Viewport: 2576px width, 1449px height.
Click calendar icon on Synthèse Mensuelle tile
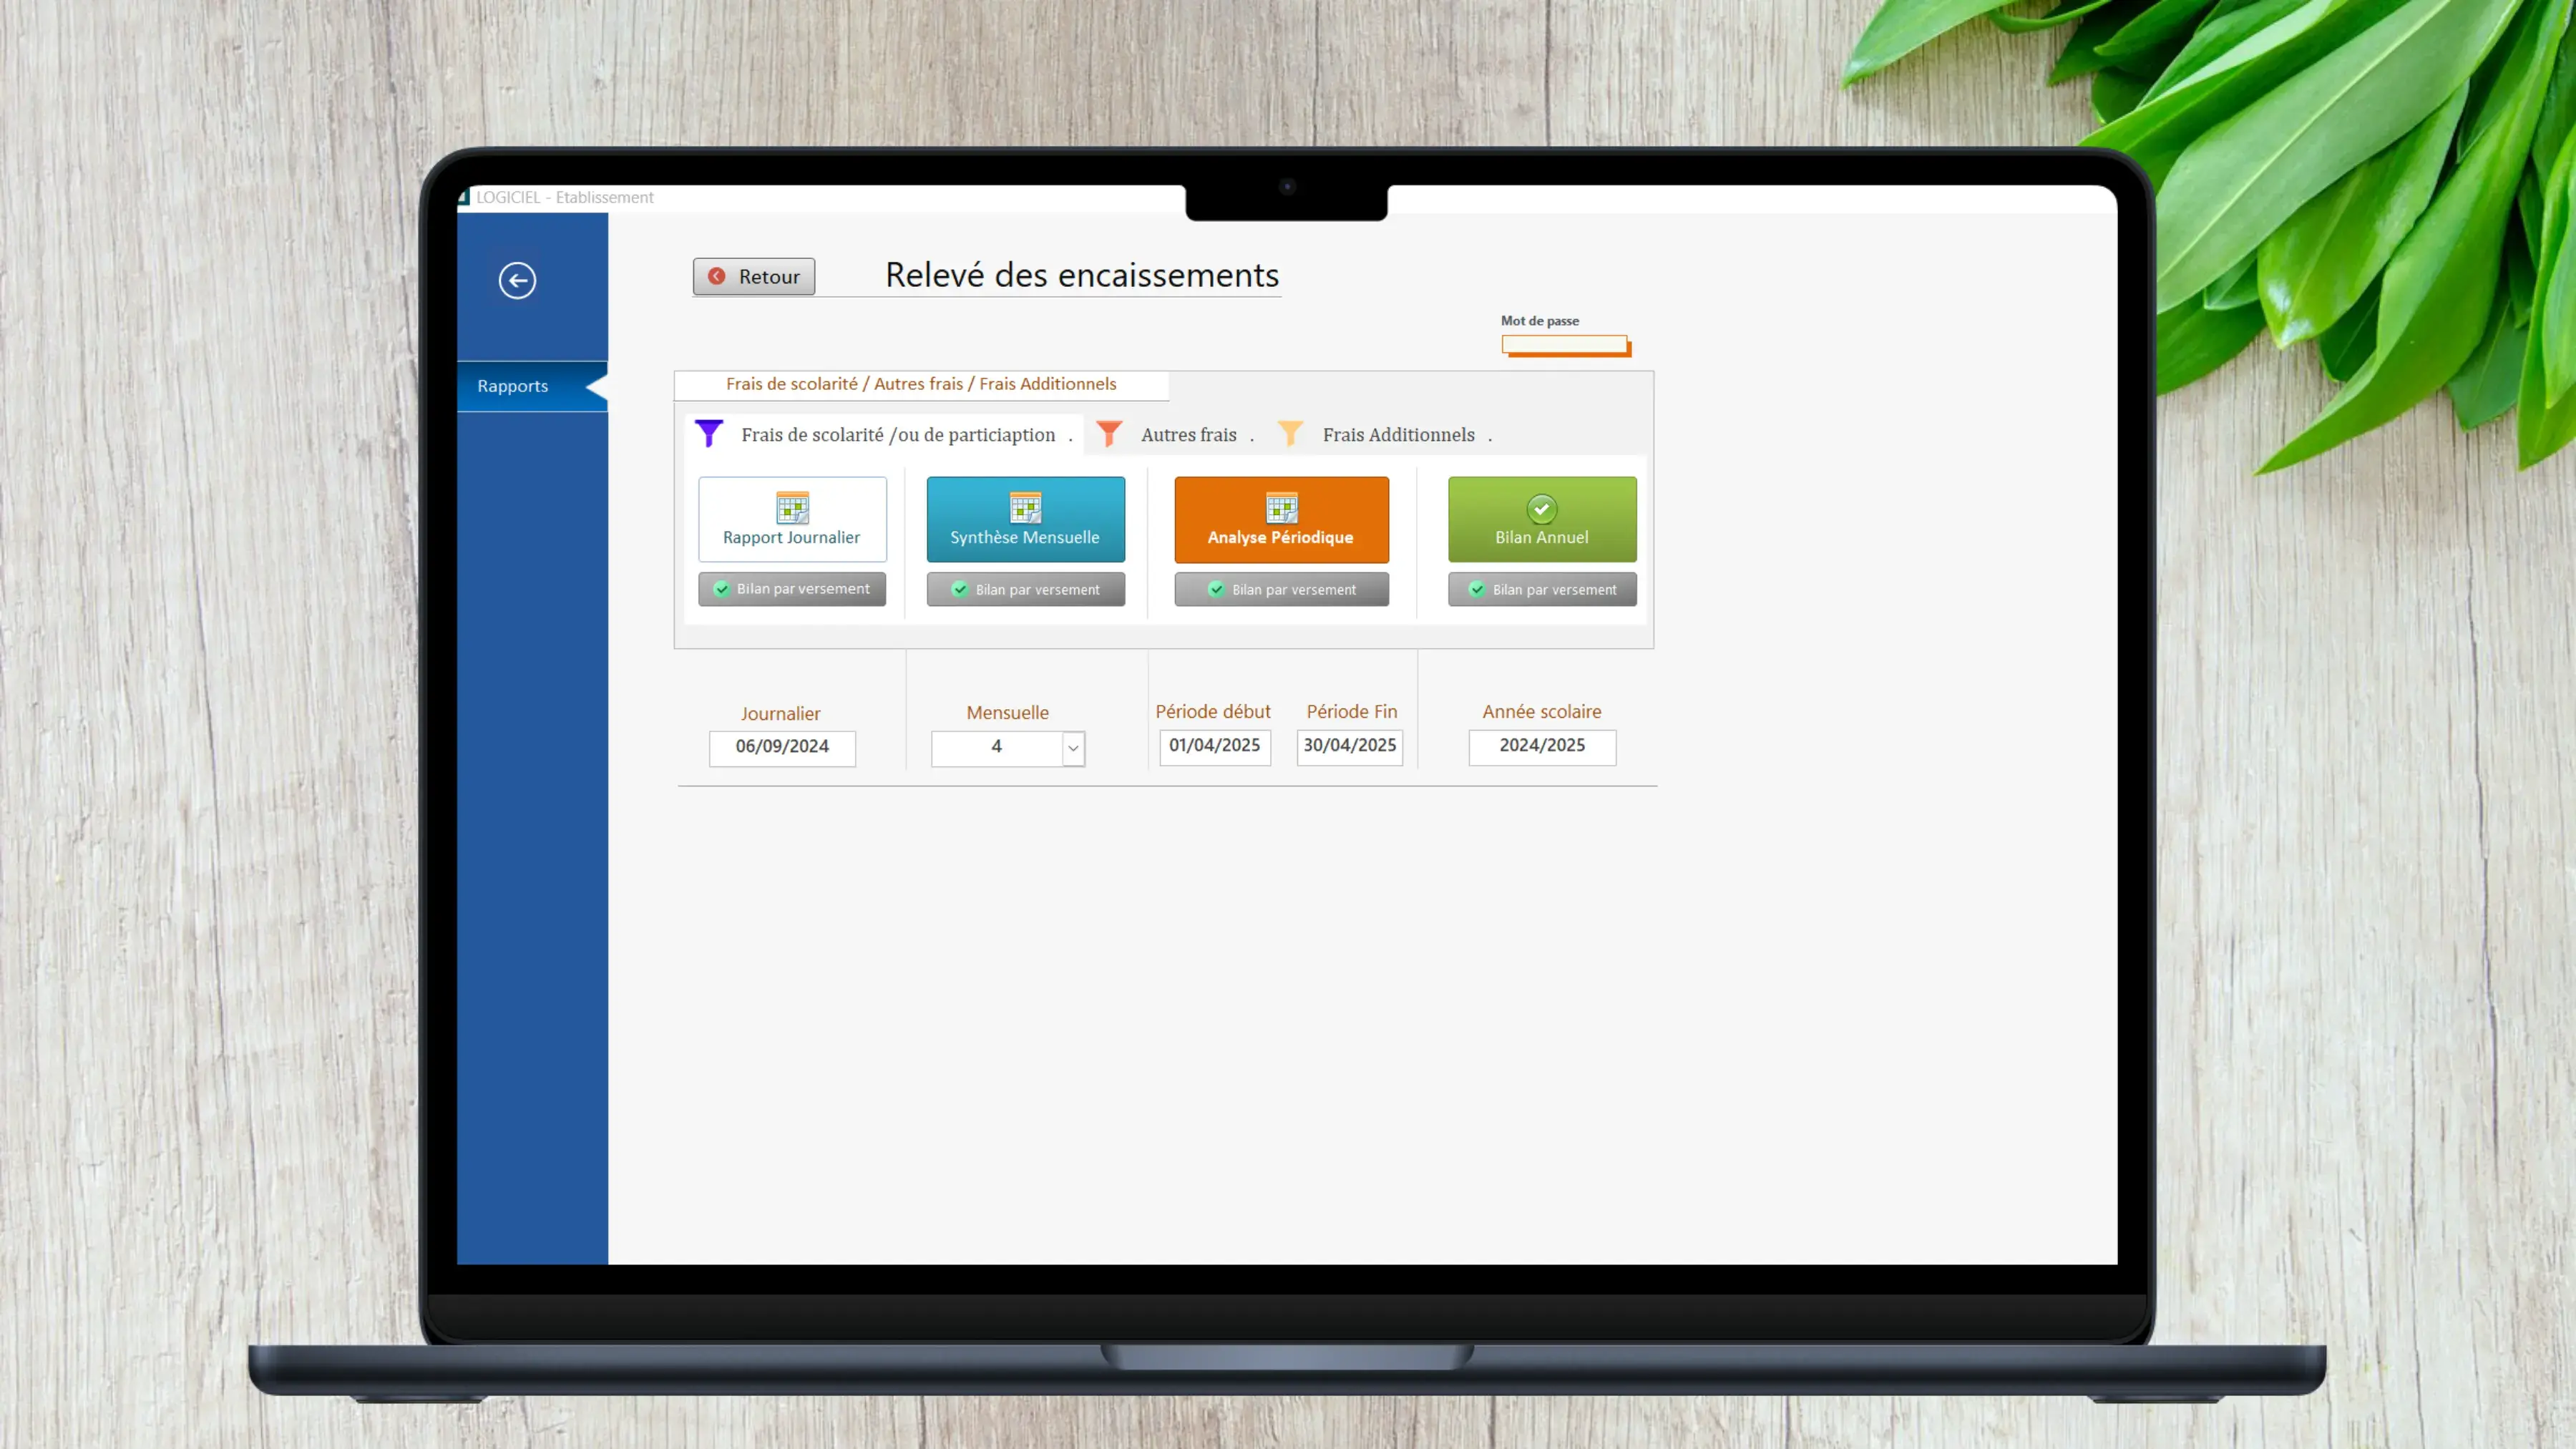(x=1025, y=508)
